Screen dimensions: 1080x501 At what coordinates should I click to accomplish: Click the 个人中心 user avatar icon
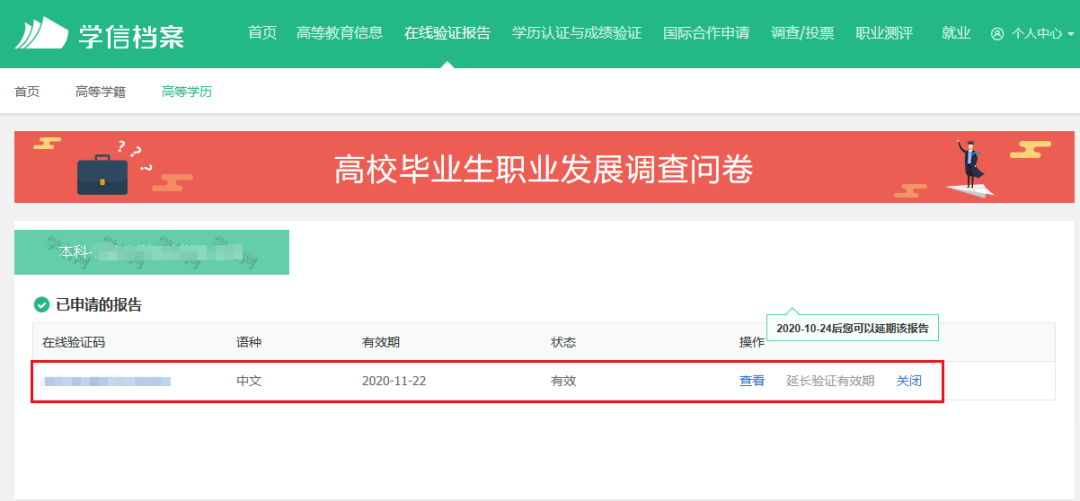click(x=997, y=34)
